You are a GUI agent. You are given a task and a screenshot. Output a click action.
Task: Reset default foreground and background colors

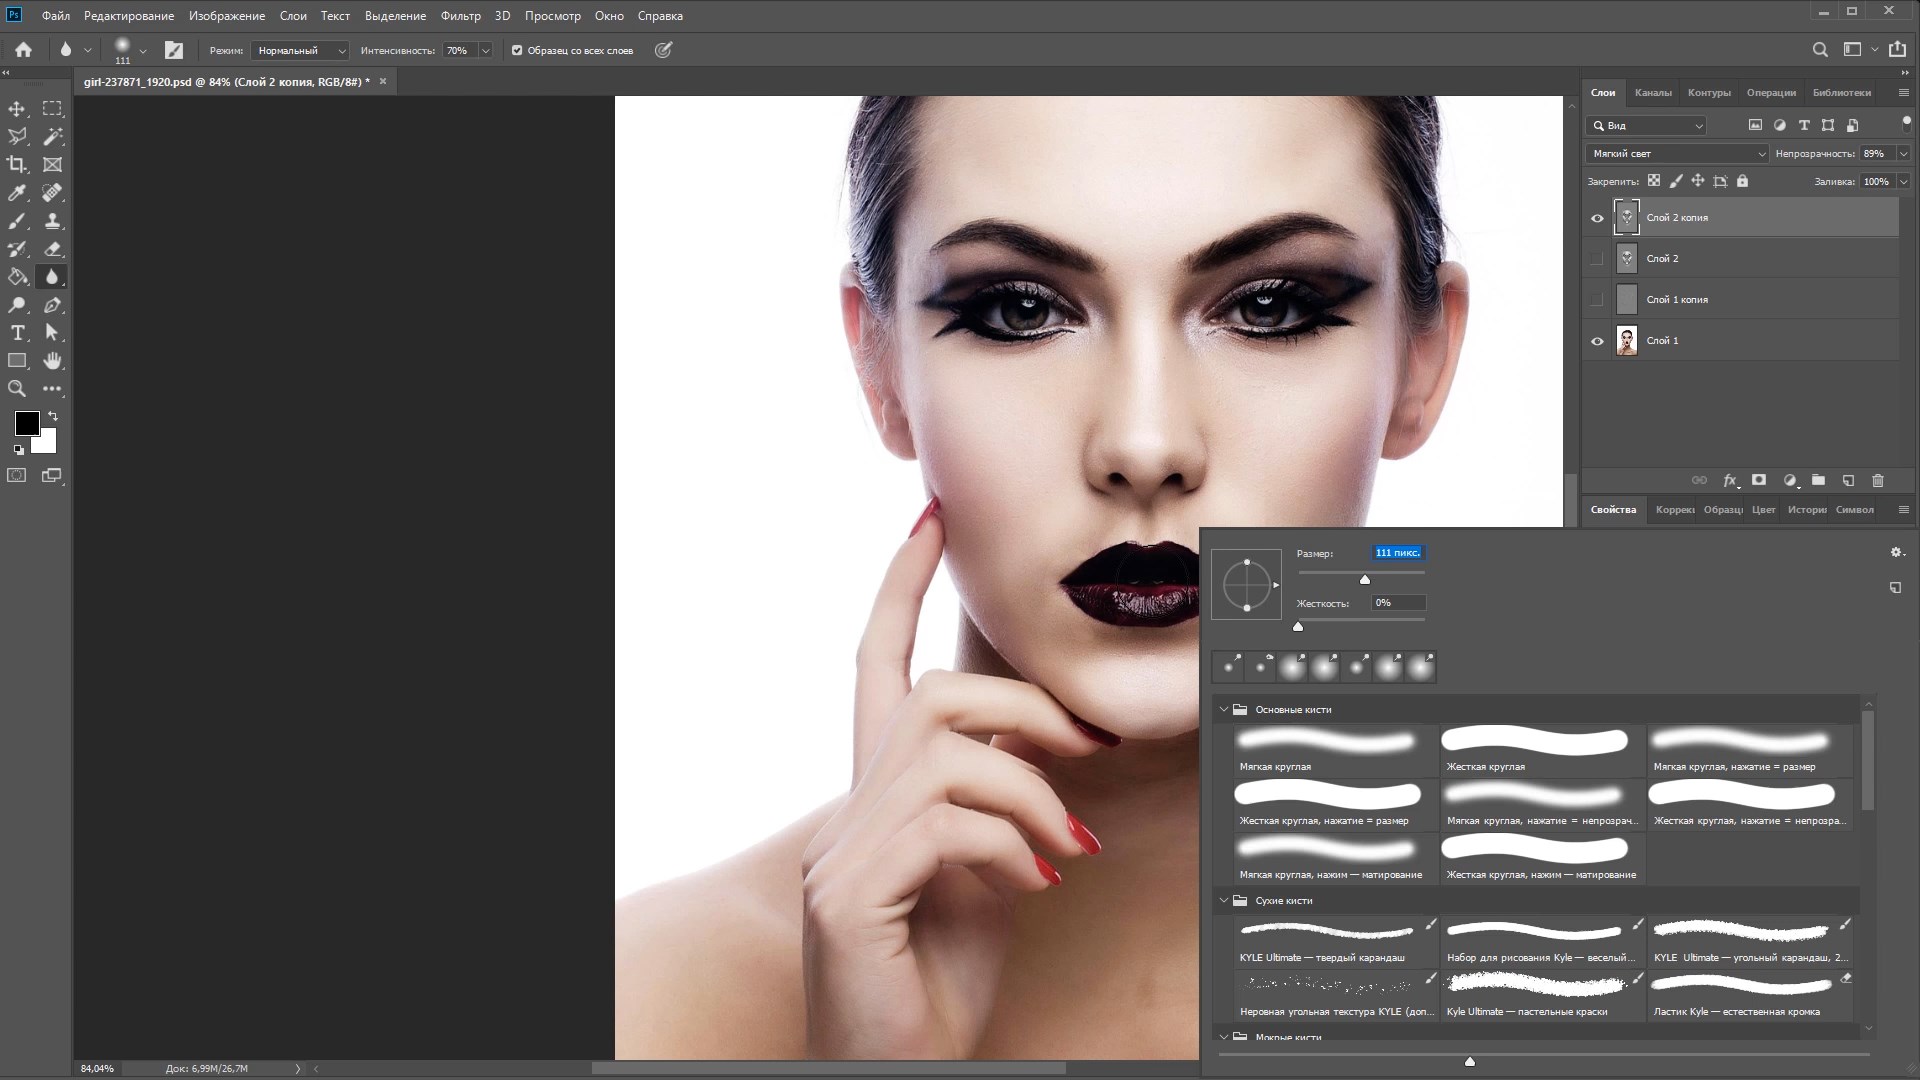[18, 450]
